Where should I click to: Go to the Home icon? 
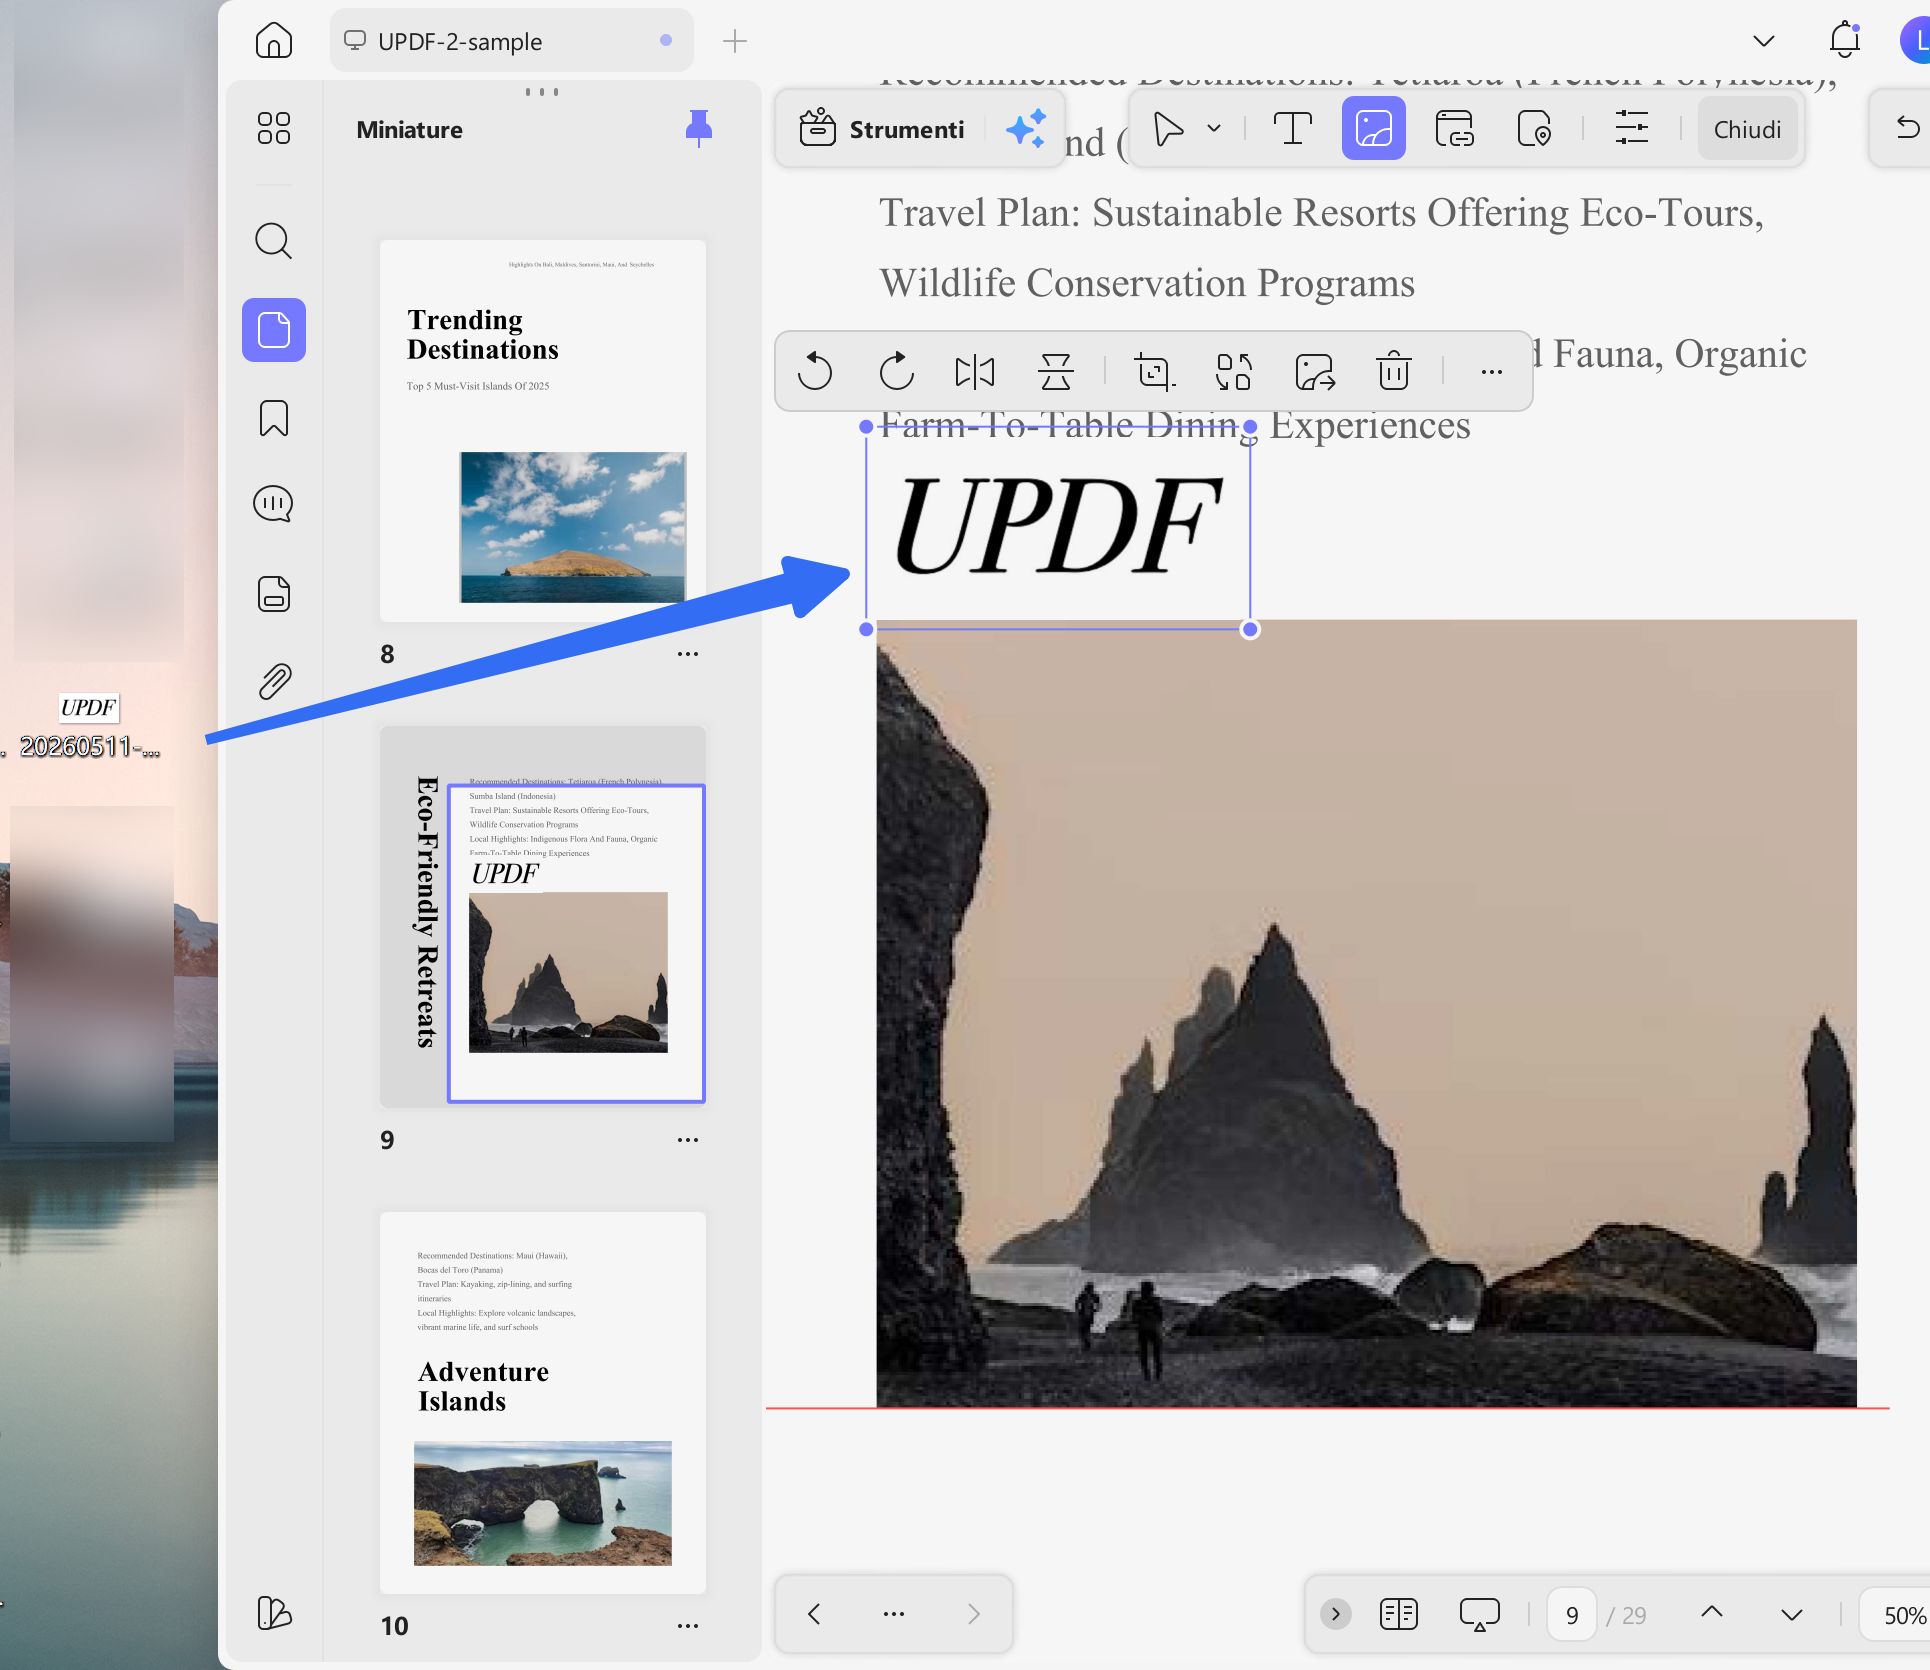273,41
